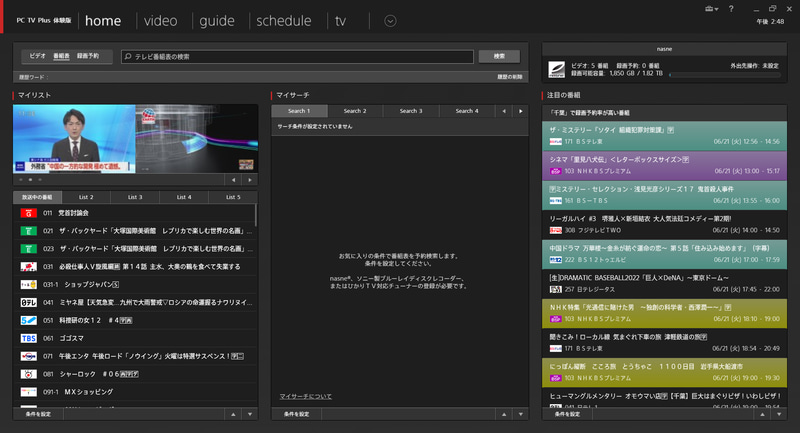Click the 検索 search button

click(x=499, y=56)
